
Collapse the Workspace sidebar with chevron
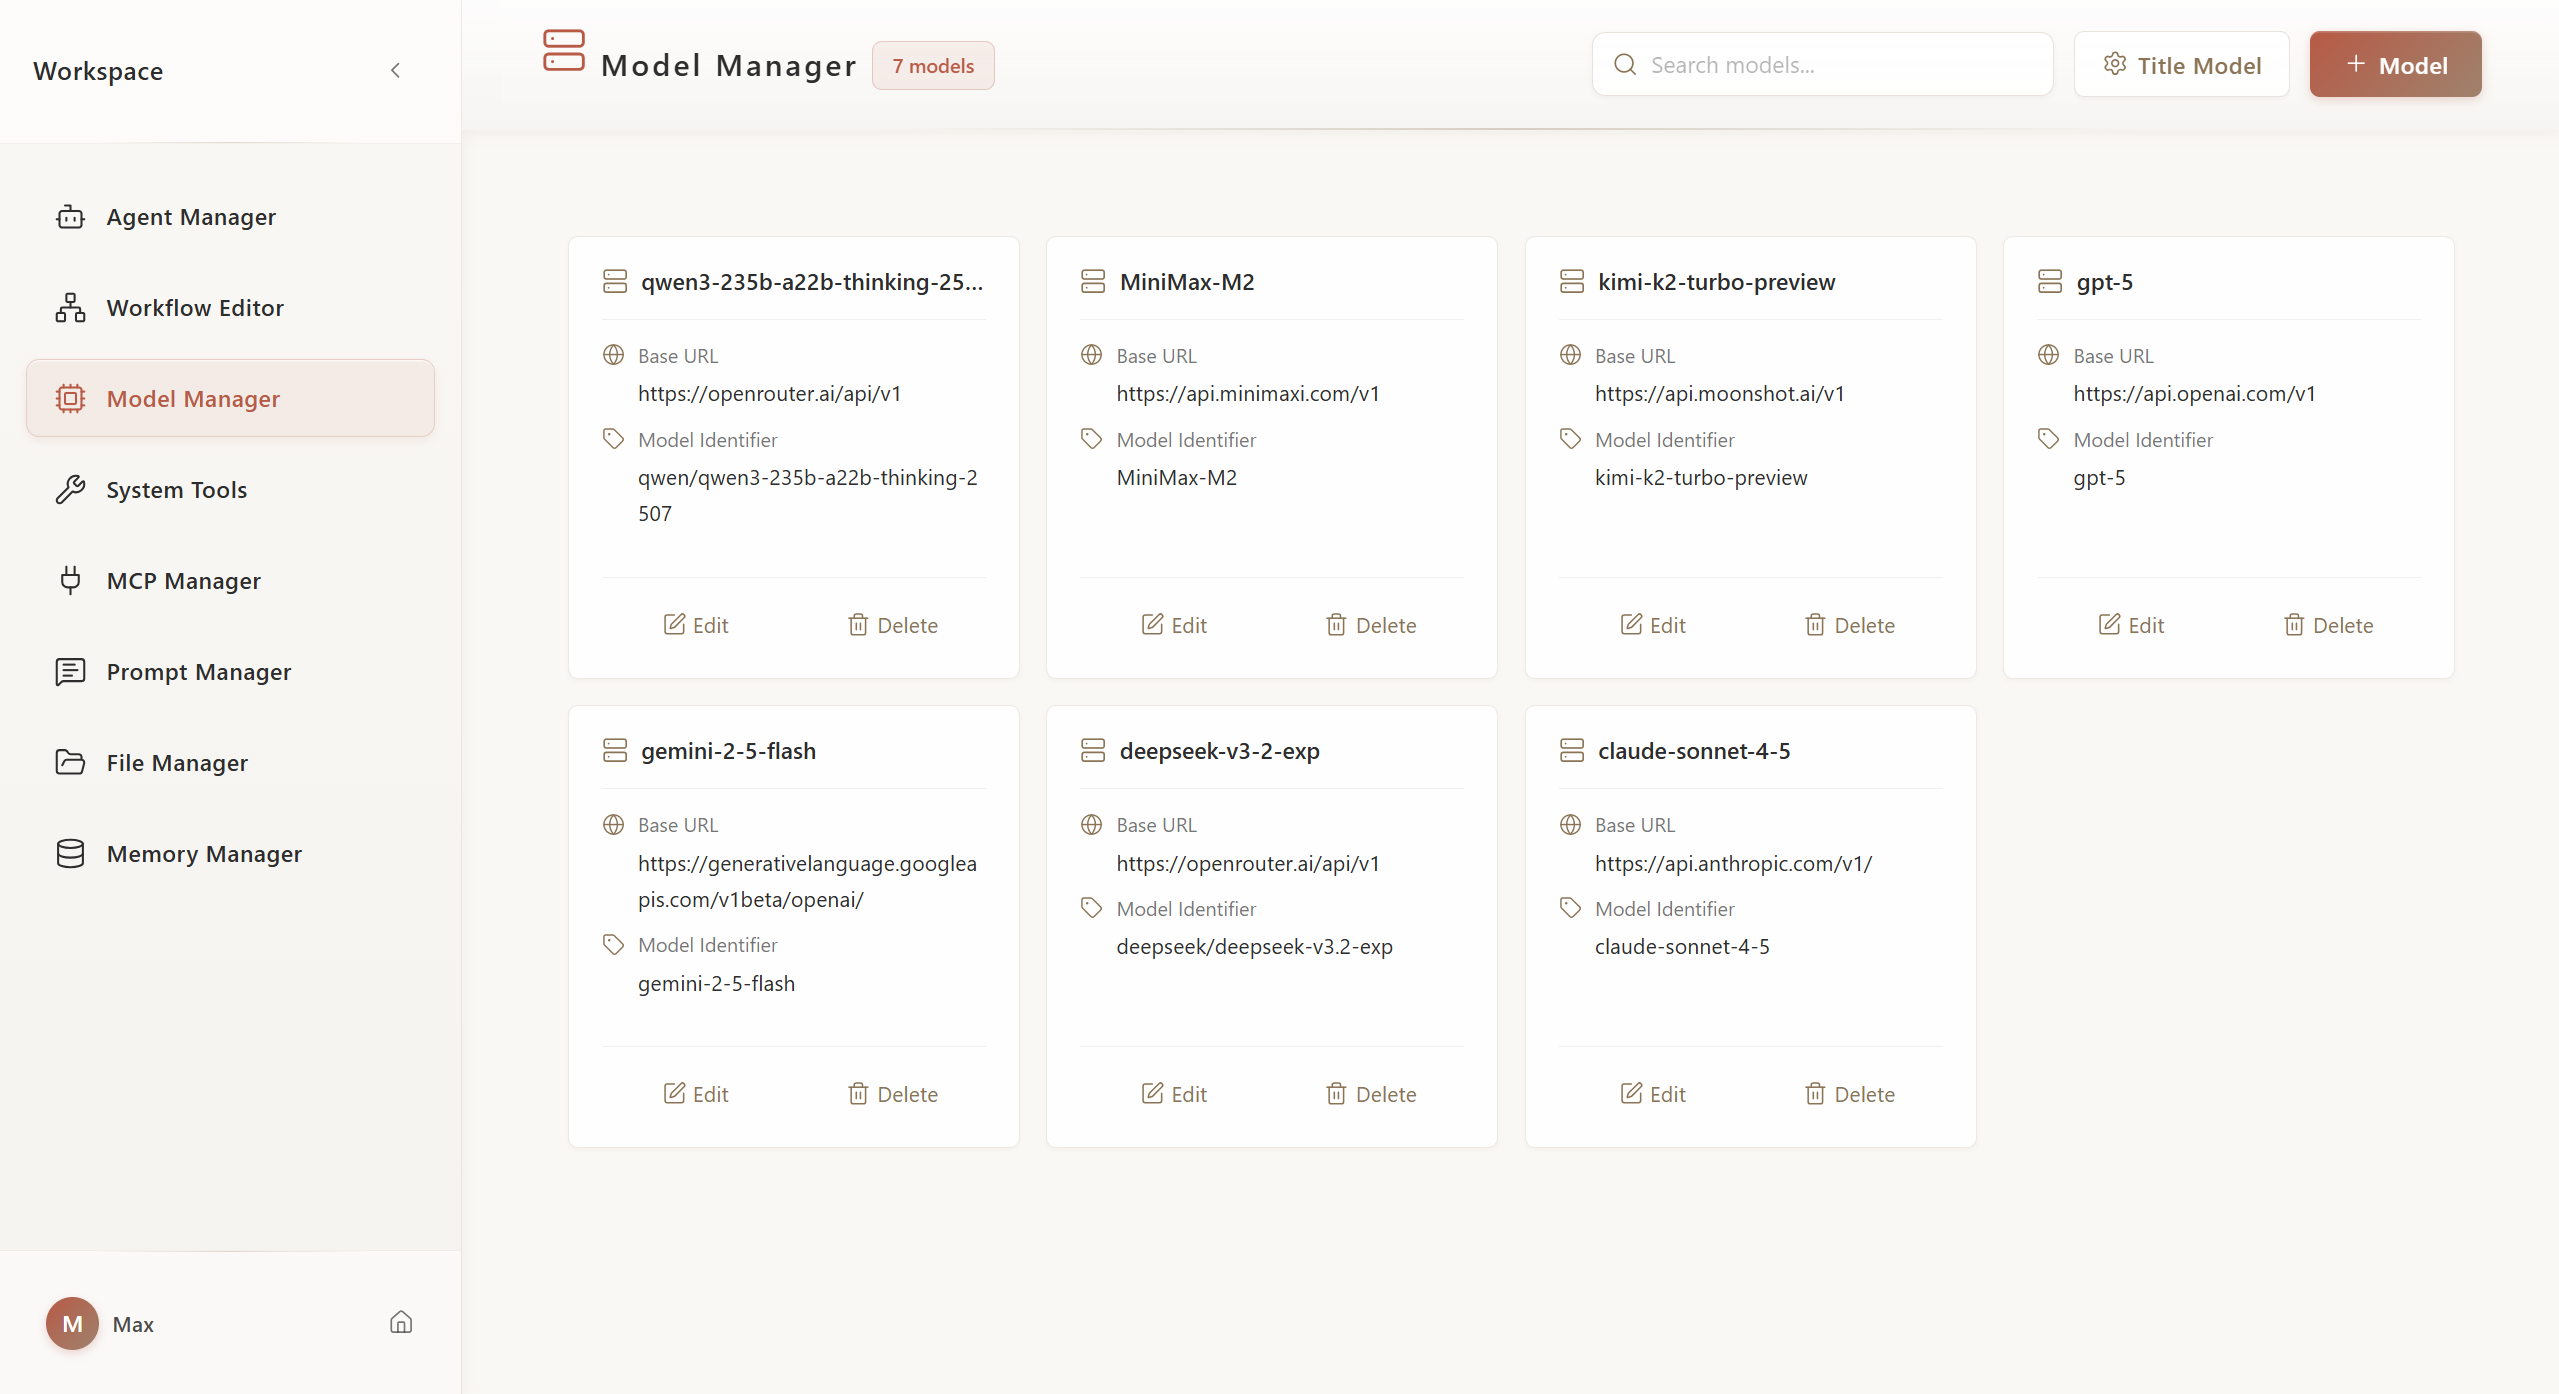(x=395, y=70)
